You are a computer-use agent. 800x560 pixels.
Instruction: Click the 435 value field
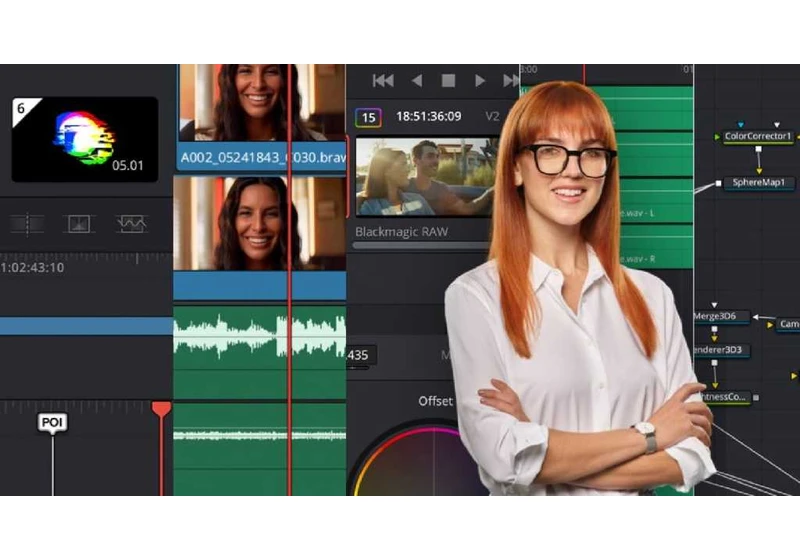(361, 355)
